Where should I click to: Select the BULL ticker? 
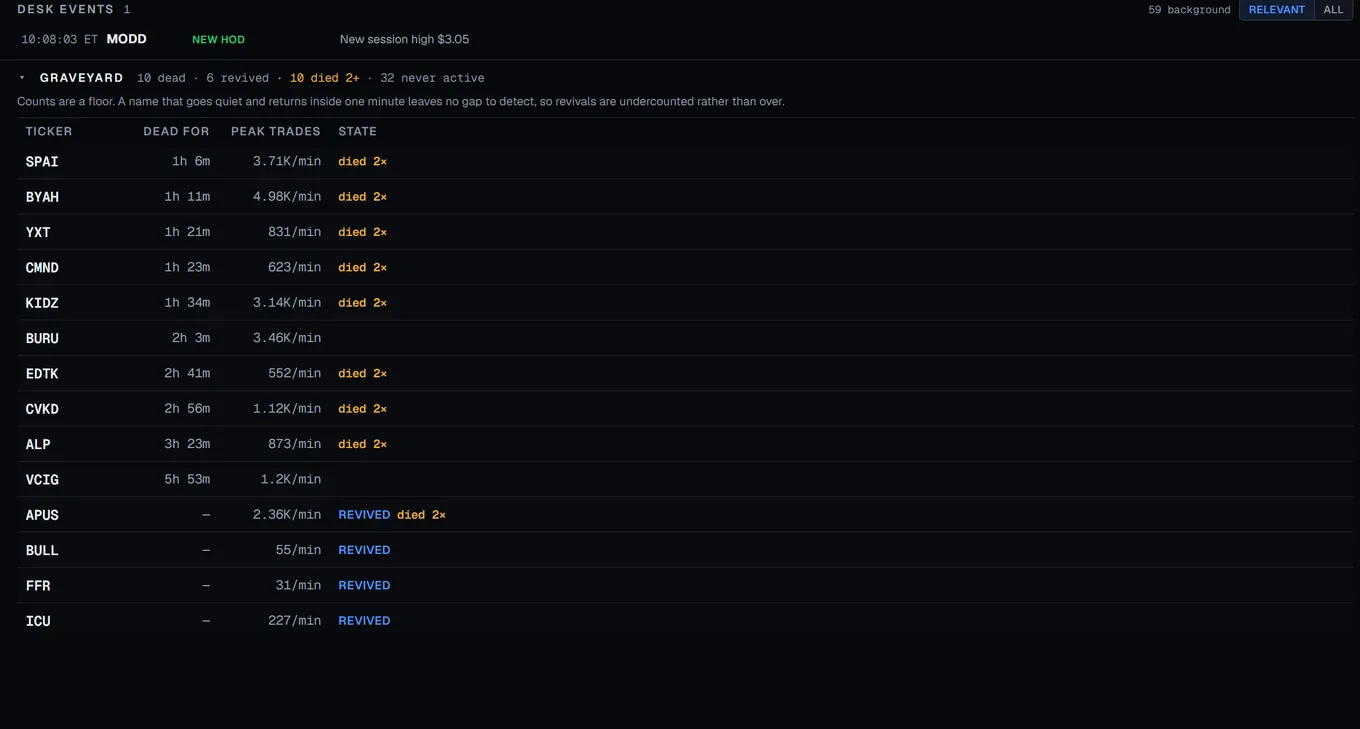[42, 550]
